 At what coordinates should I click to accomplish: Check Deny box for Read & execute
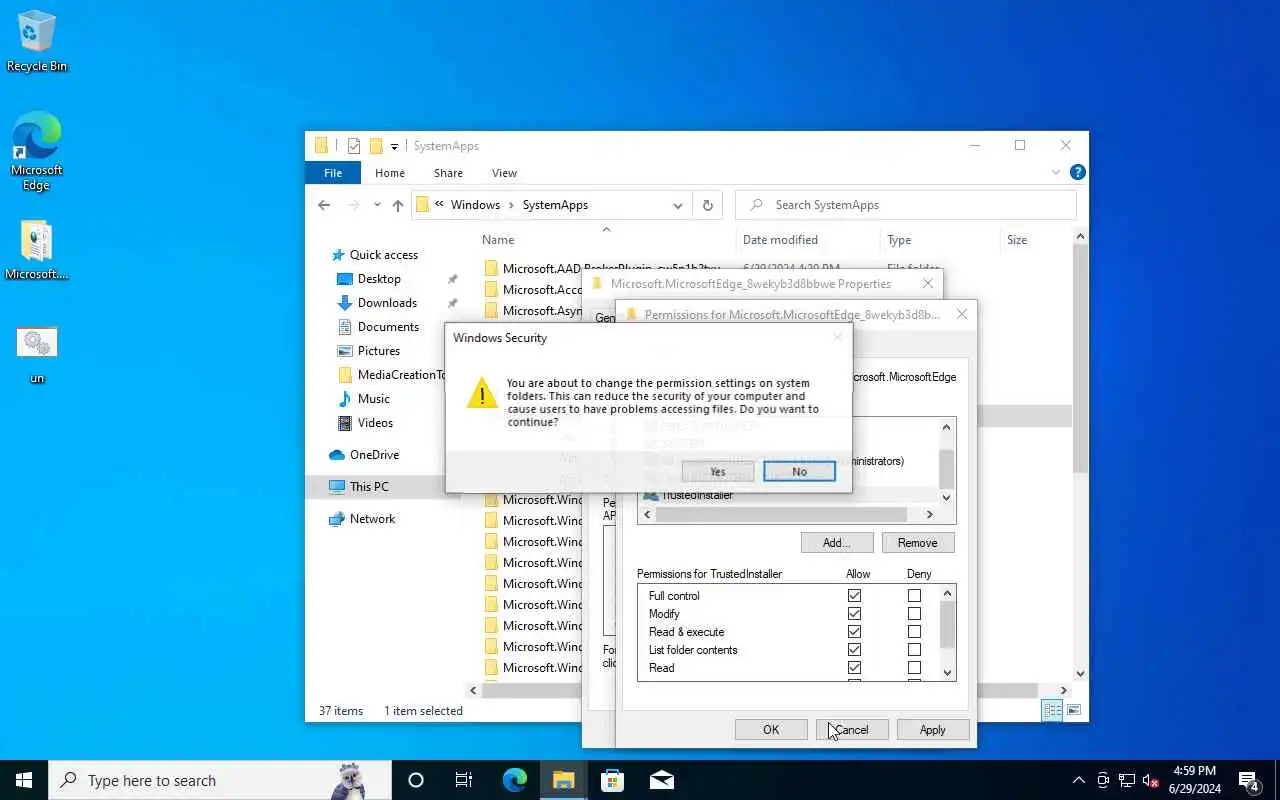coord(914,632)
